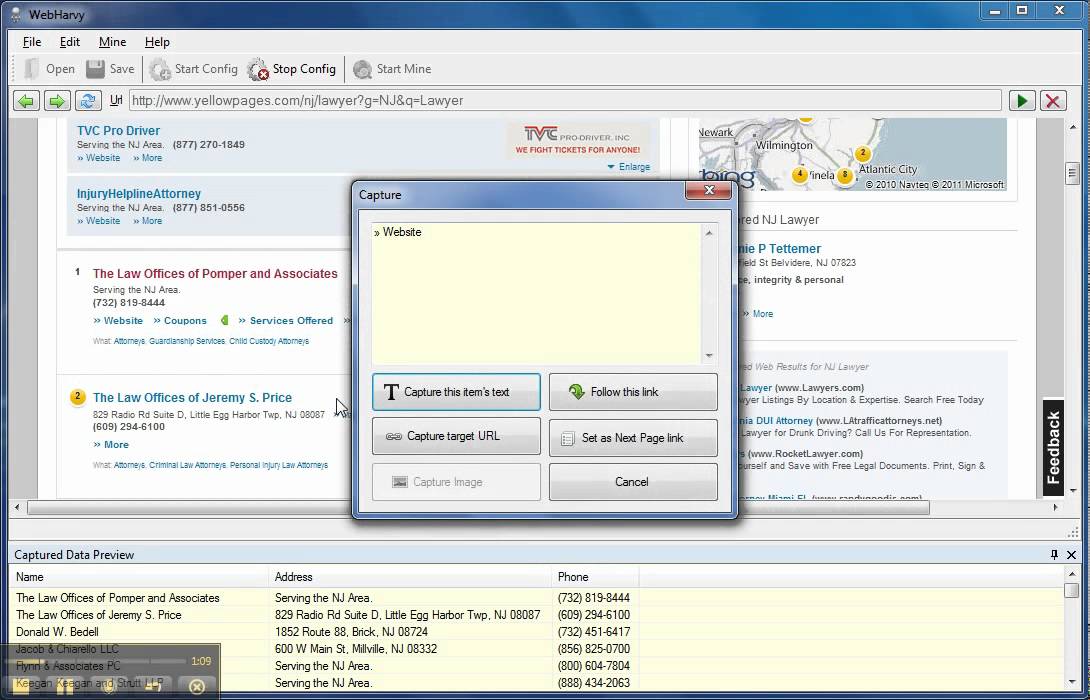The image size is (1090, 700).
Task: Refresh the browser page
Action: [x=88, y=101]
